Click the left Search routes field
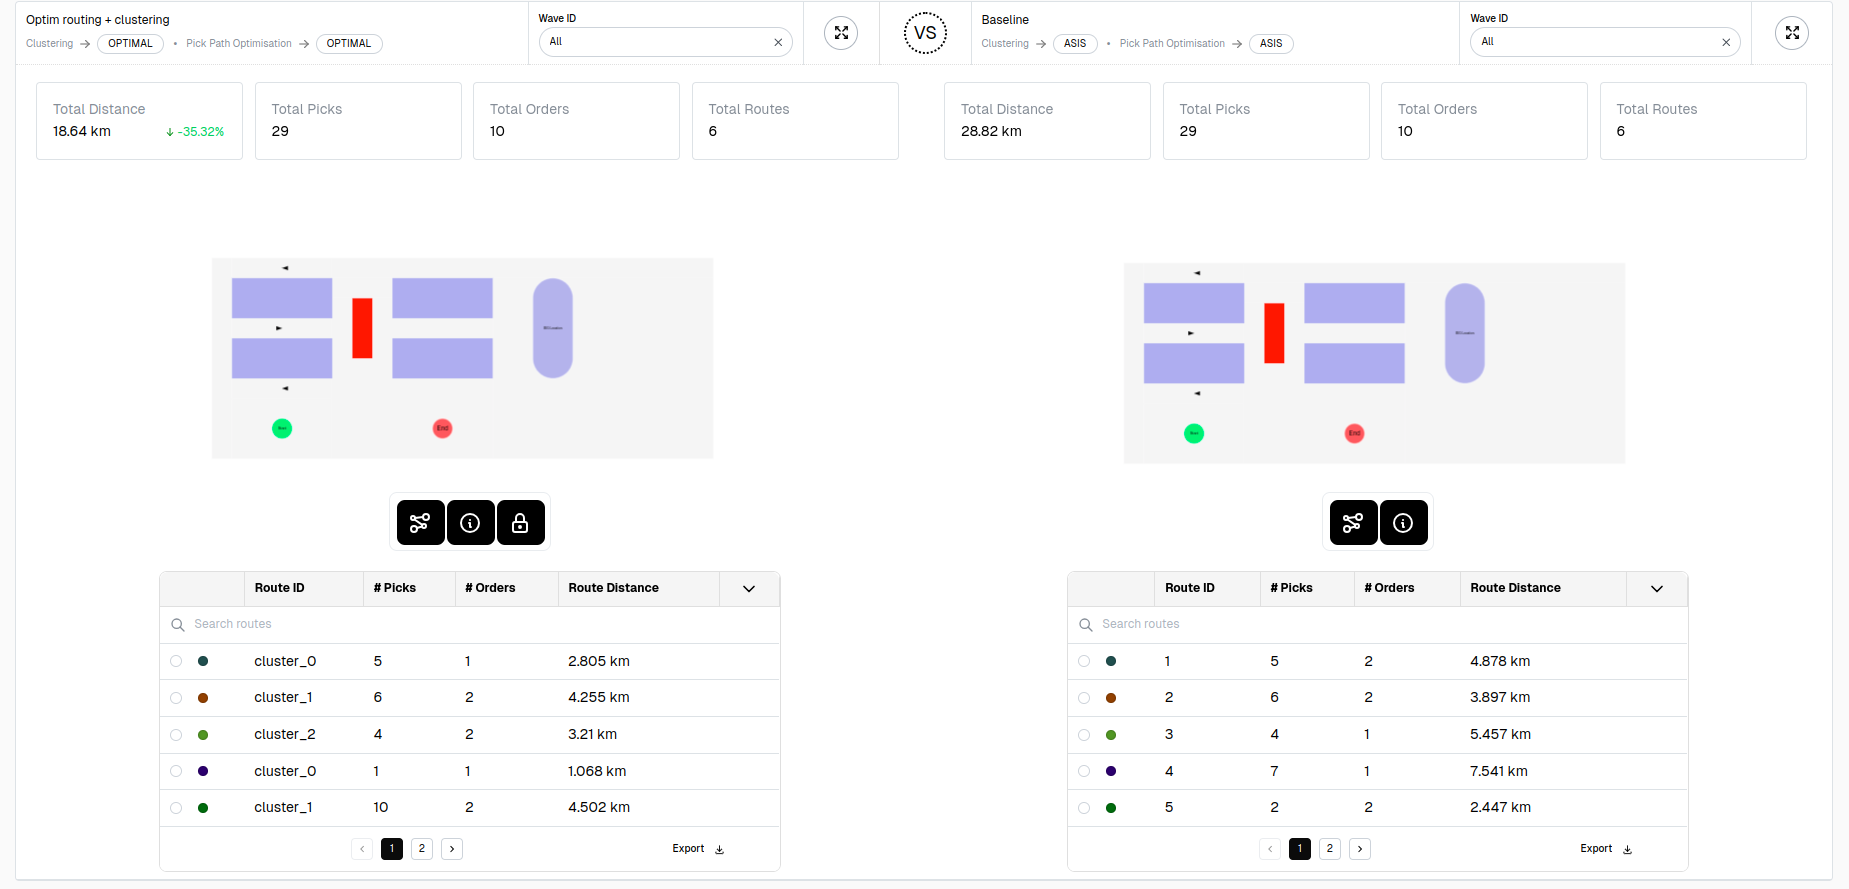1849x889 pixels. tap(470, 624)
